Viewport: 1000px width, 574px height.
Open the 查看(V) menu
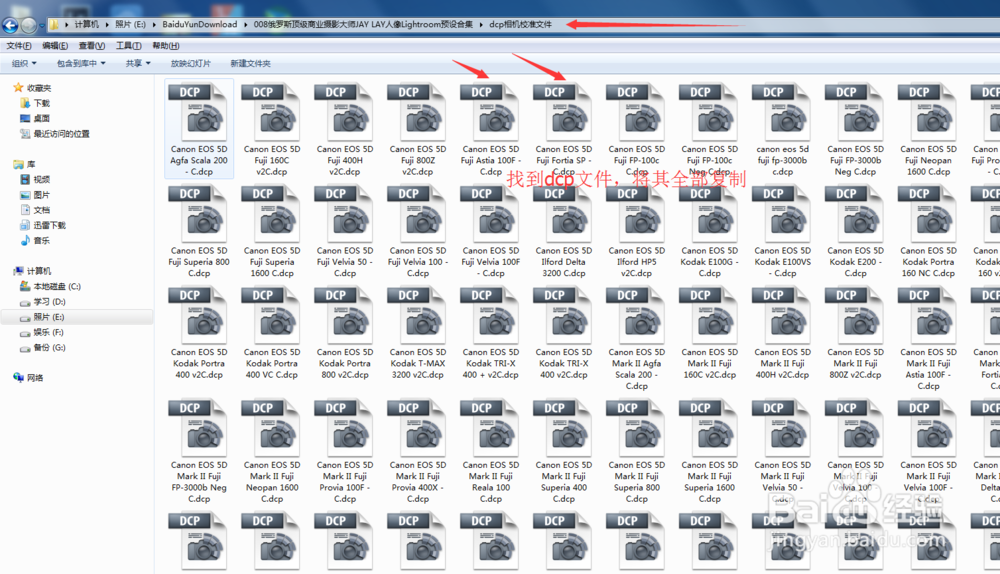click(92, 46)
